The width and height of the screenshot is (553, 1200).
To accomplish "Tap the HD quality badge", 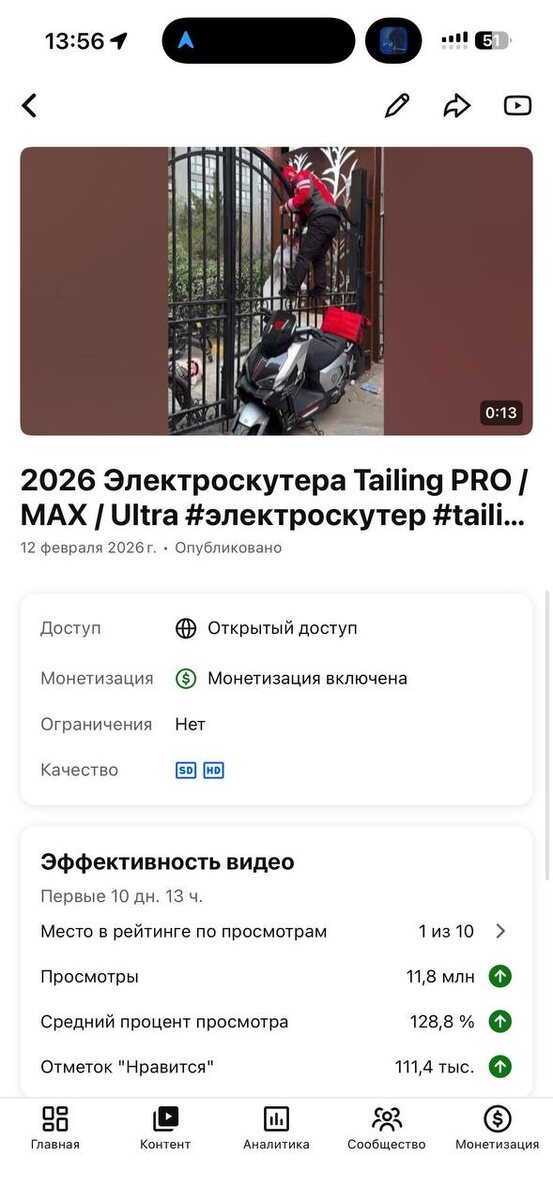I will pyautogui.click(x=213, y=770).
